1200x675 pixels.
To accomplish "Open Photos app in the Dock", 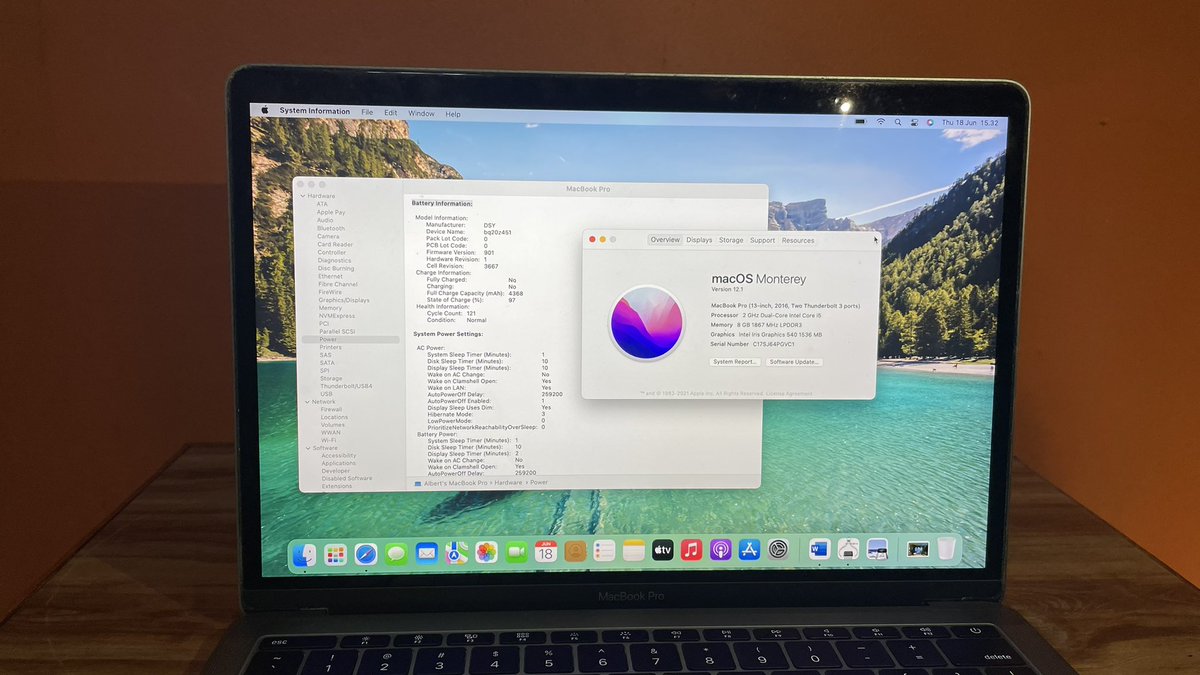I will tap(486, 552).
